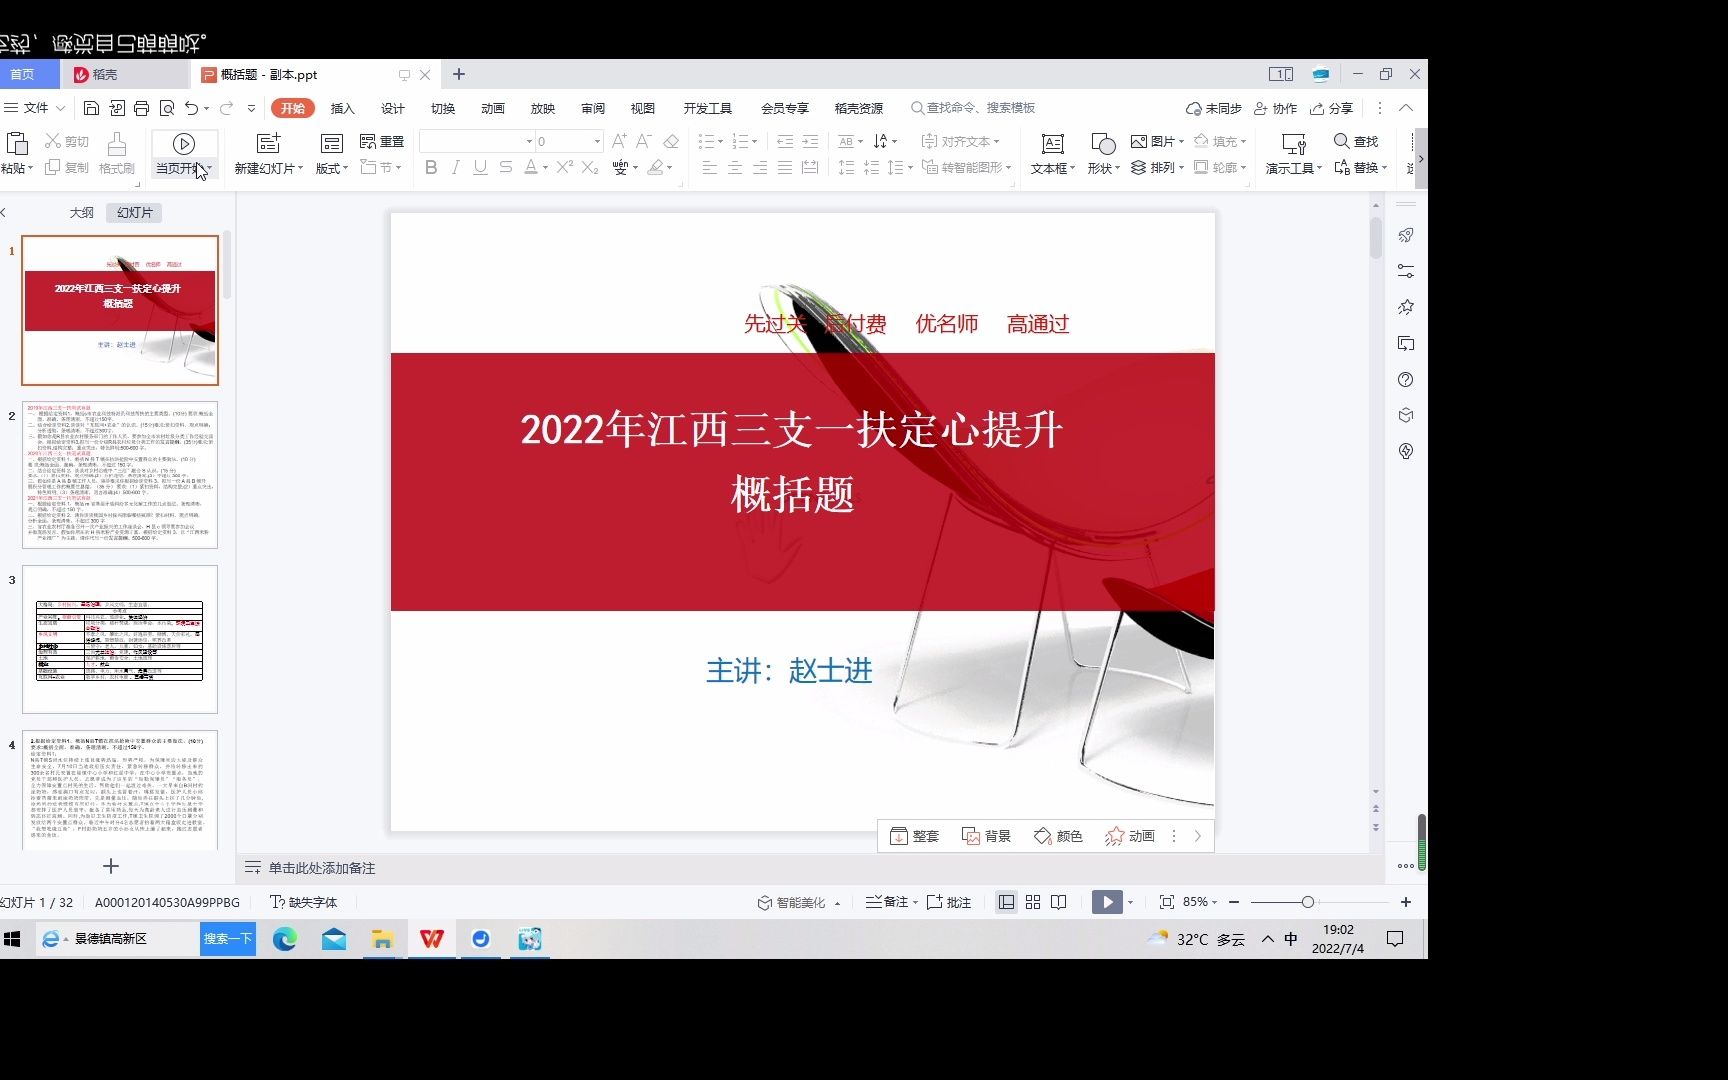Click 智能美化 smart beautify button
The height and width of the screenshot is (1080, 1728).
799,902
